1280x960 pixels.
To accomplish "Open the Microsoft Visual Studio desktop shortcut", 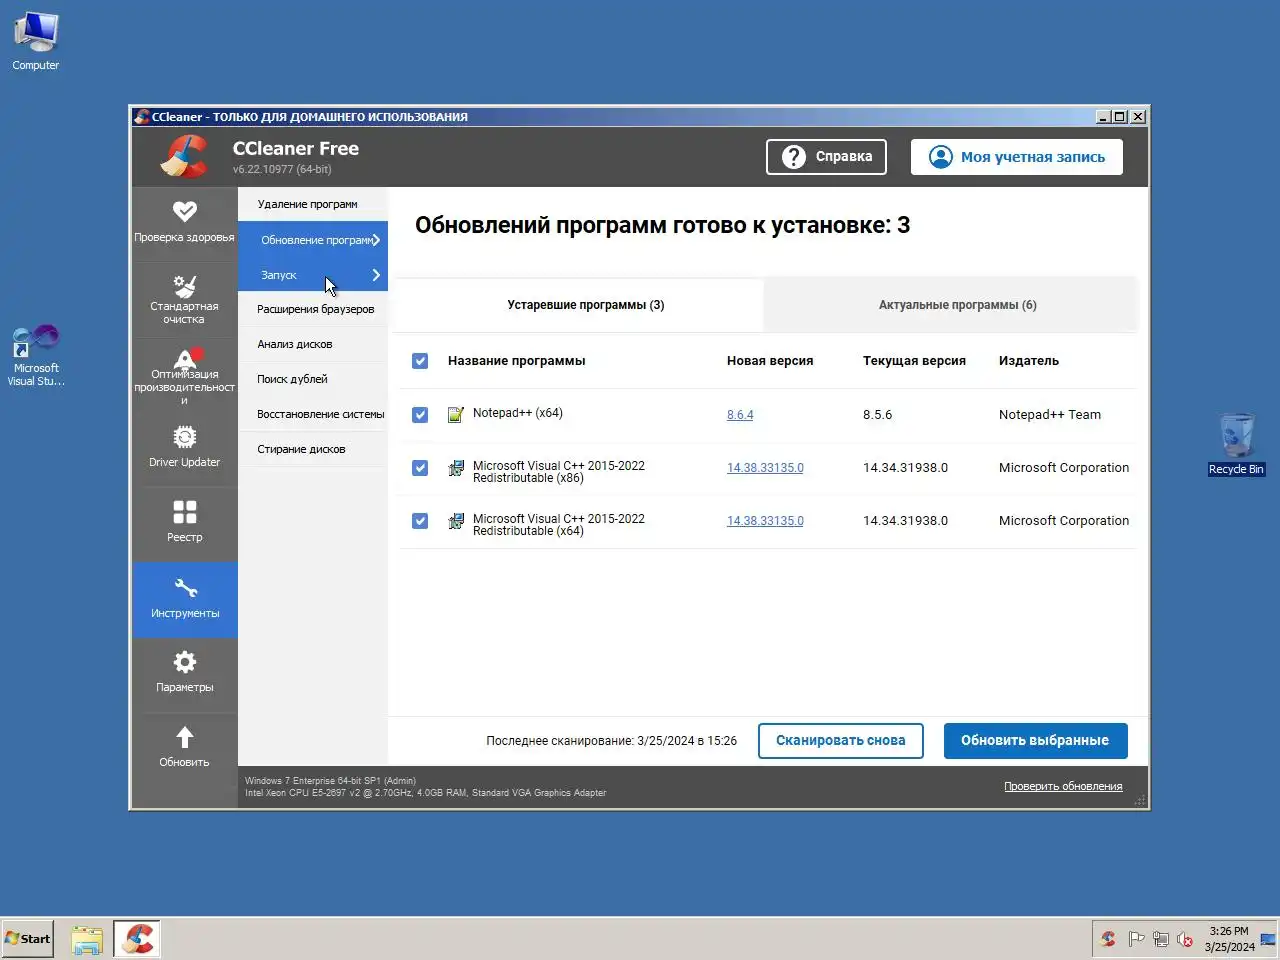I will (36, 355).
